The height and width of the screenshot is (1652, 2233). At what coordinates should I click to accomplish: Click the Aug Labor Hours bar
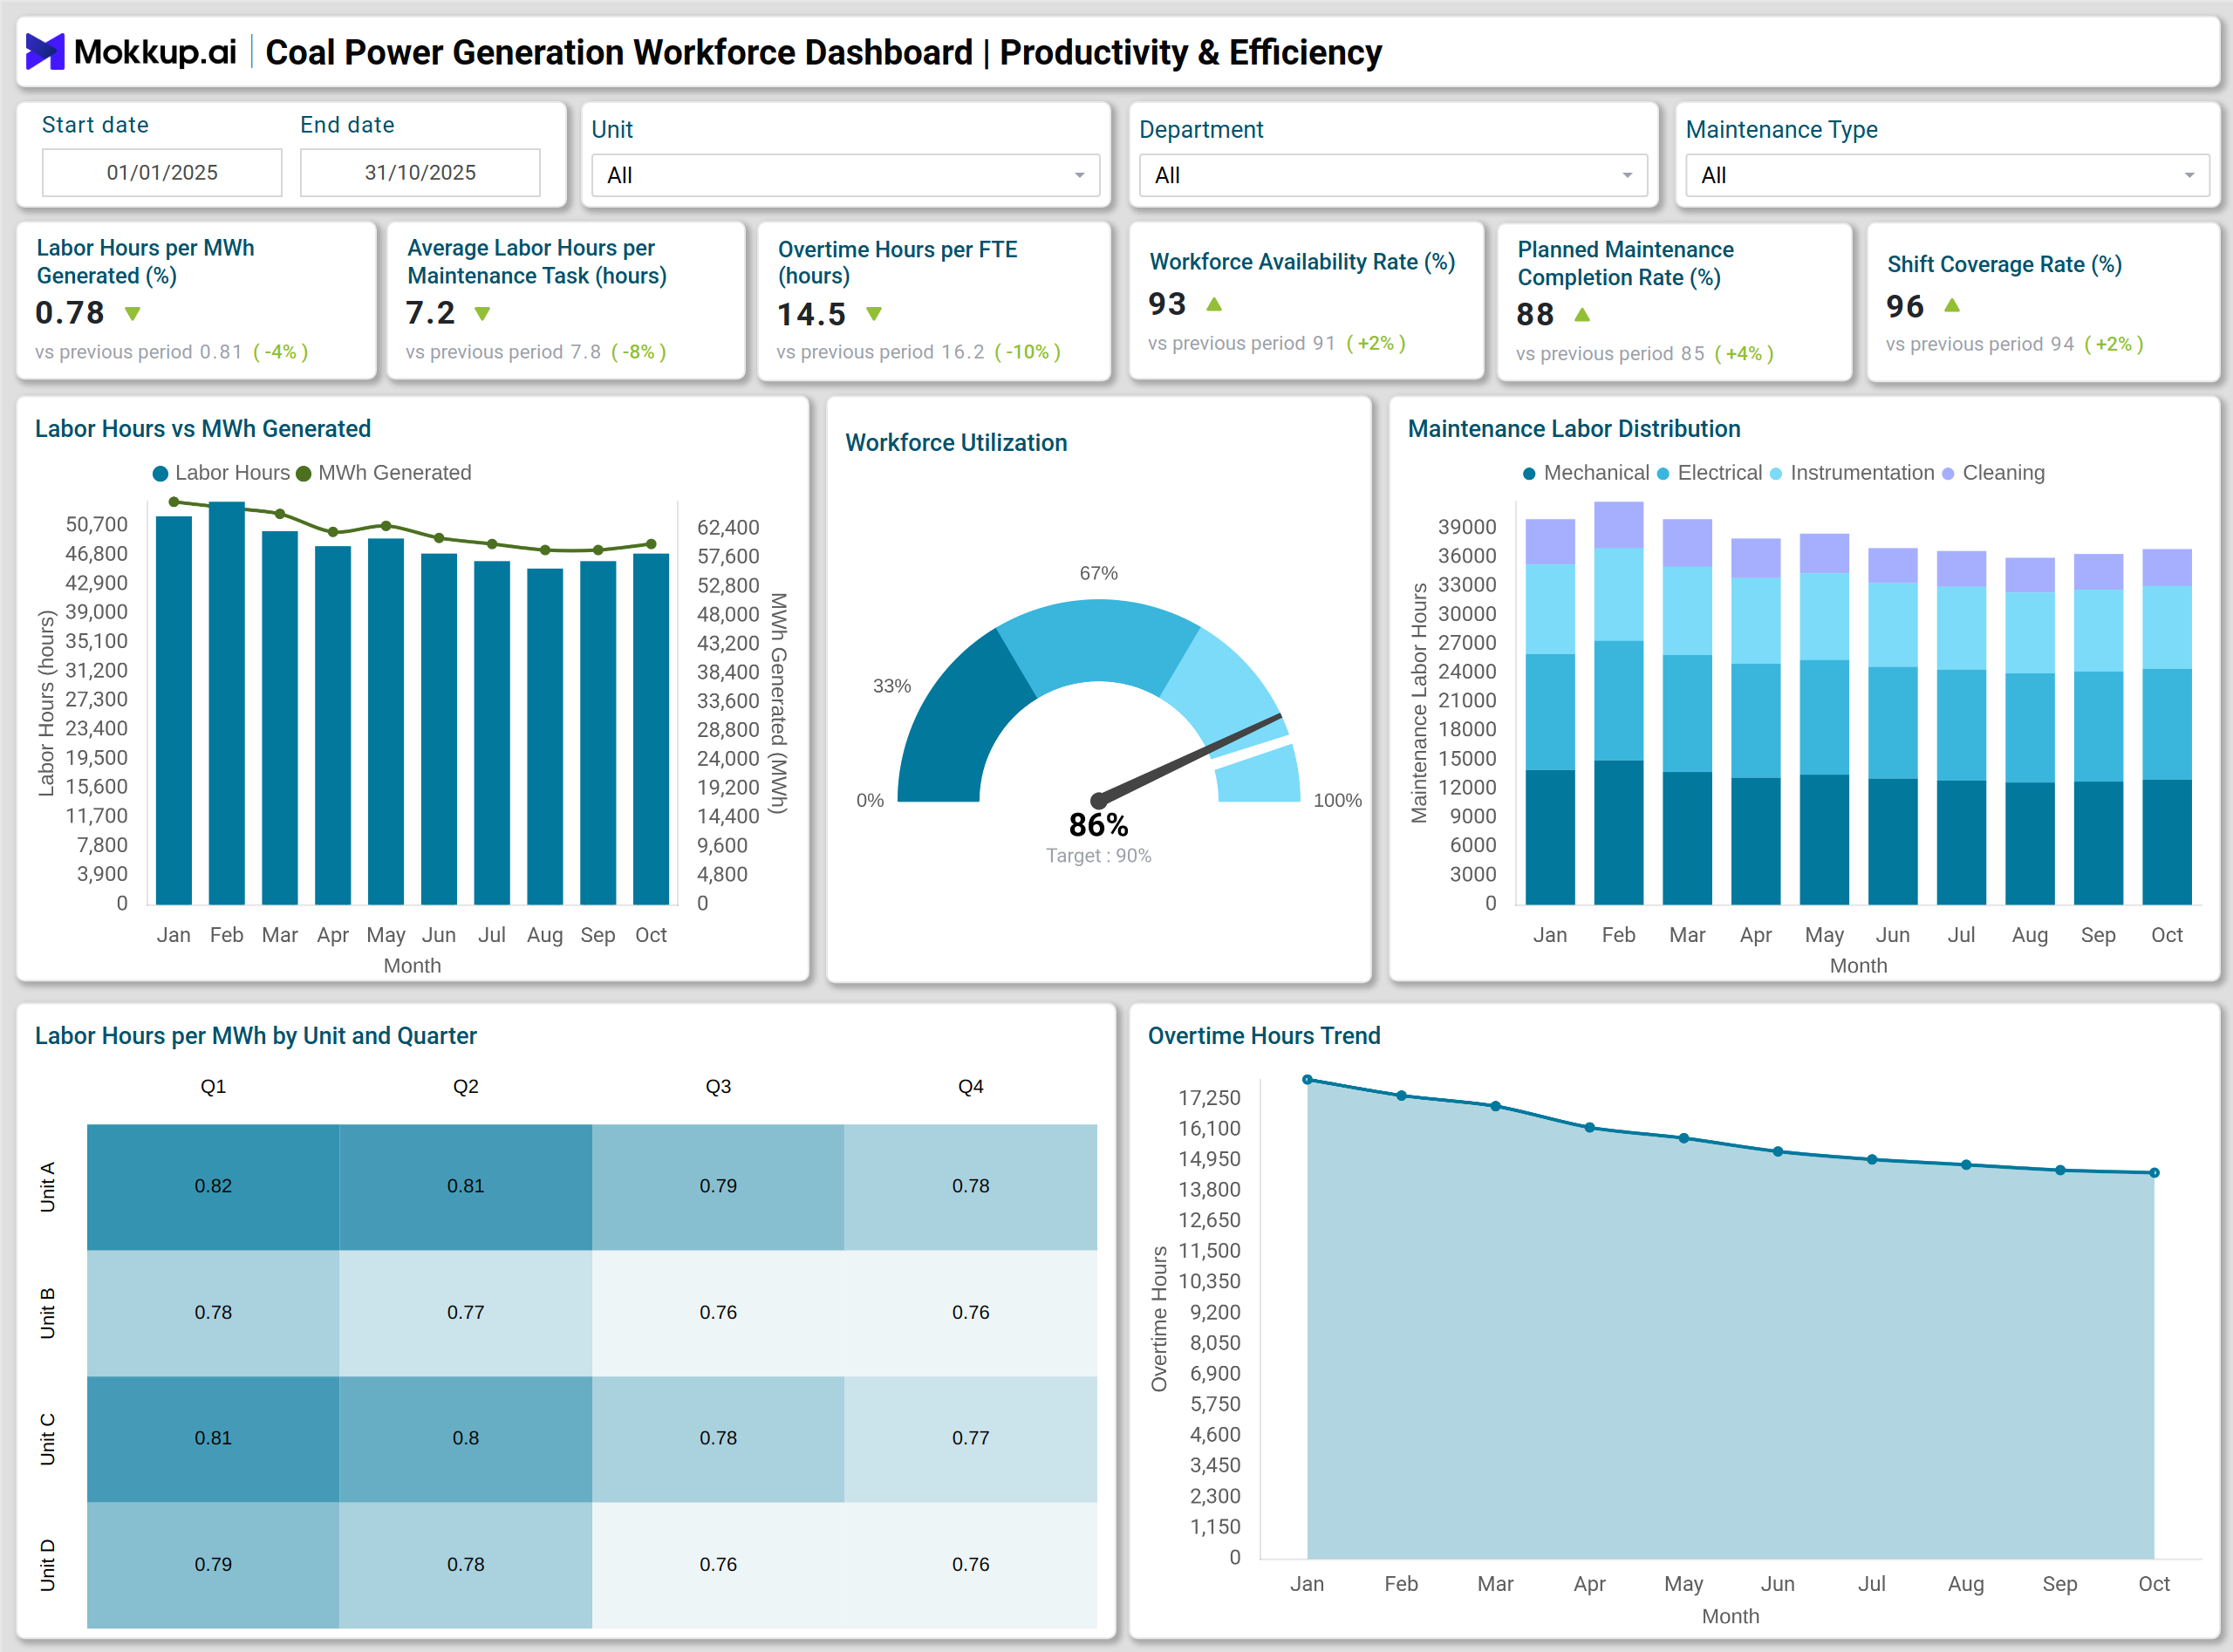(545, 737)
